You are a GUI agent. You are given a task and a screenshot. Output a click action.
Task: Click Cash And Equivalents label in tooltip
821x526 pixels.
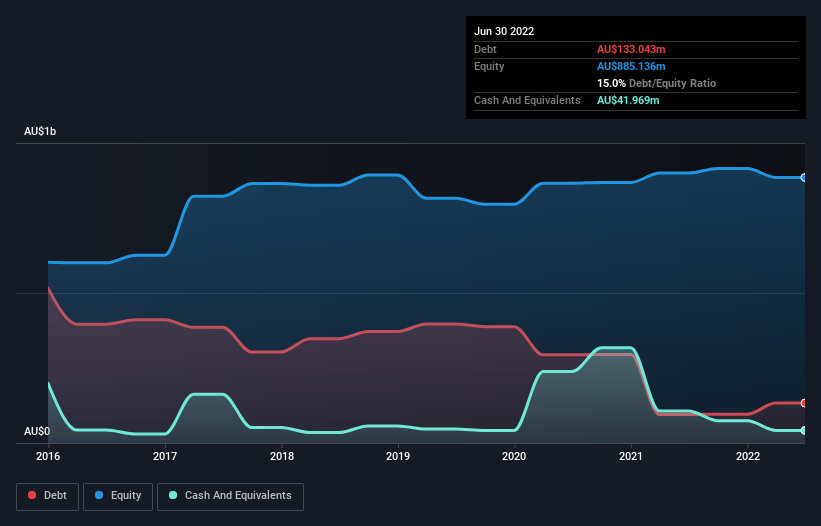click(x=527, y=100)
